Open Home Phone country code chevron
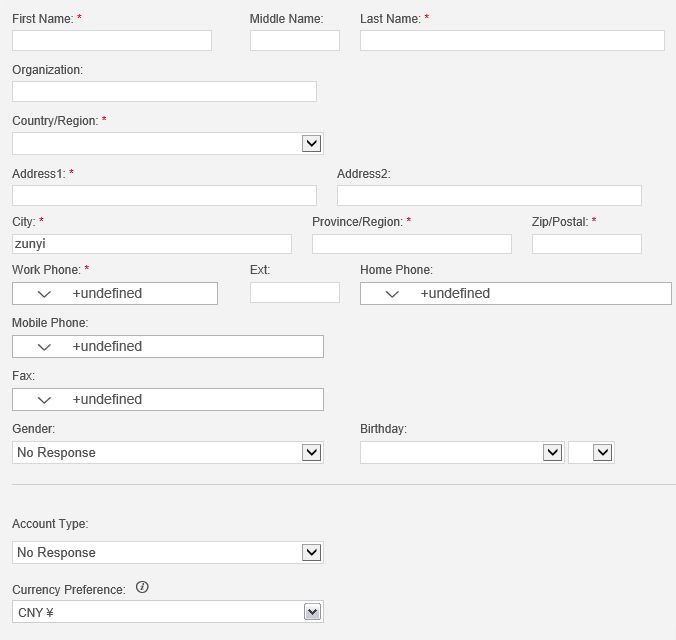This screenshot has height=640, width=676. click(392, 294)
